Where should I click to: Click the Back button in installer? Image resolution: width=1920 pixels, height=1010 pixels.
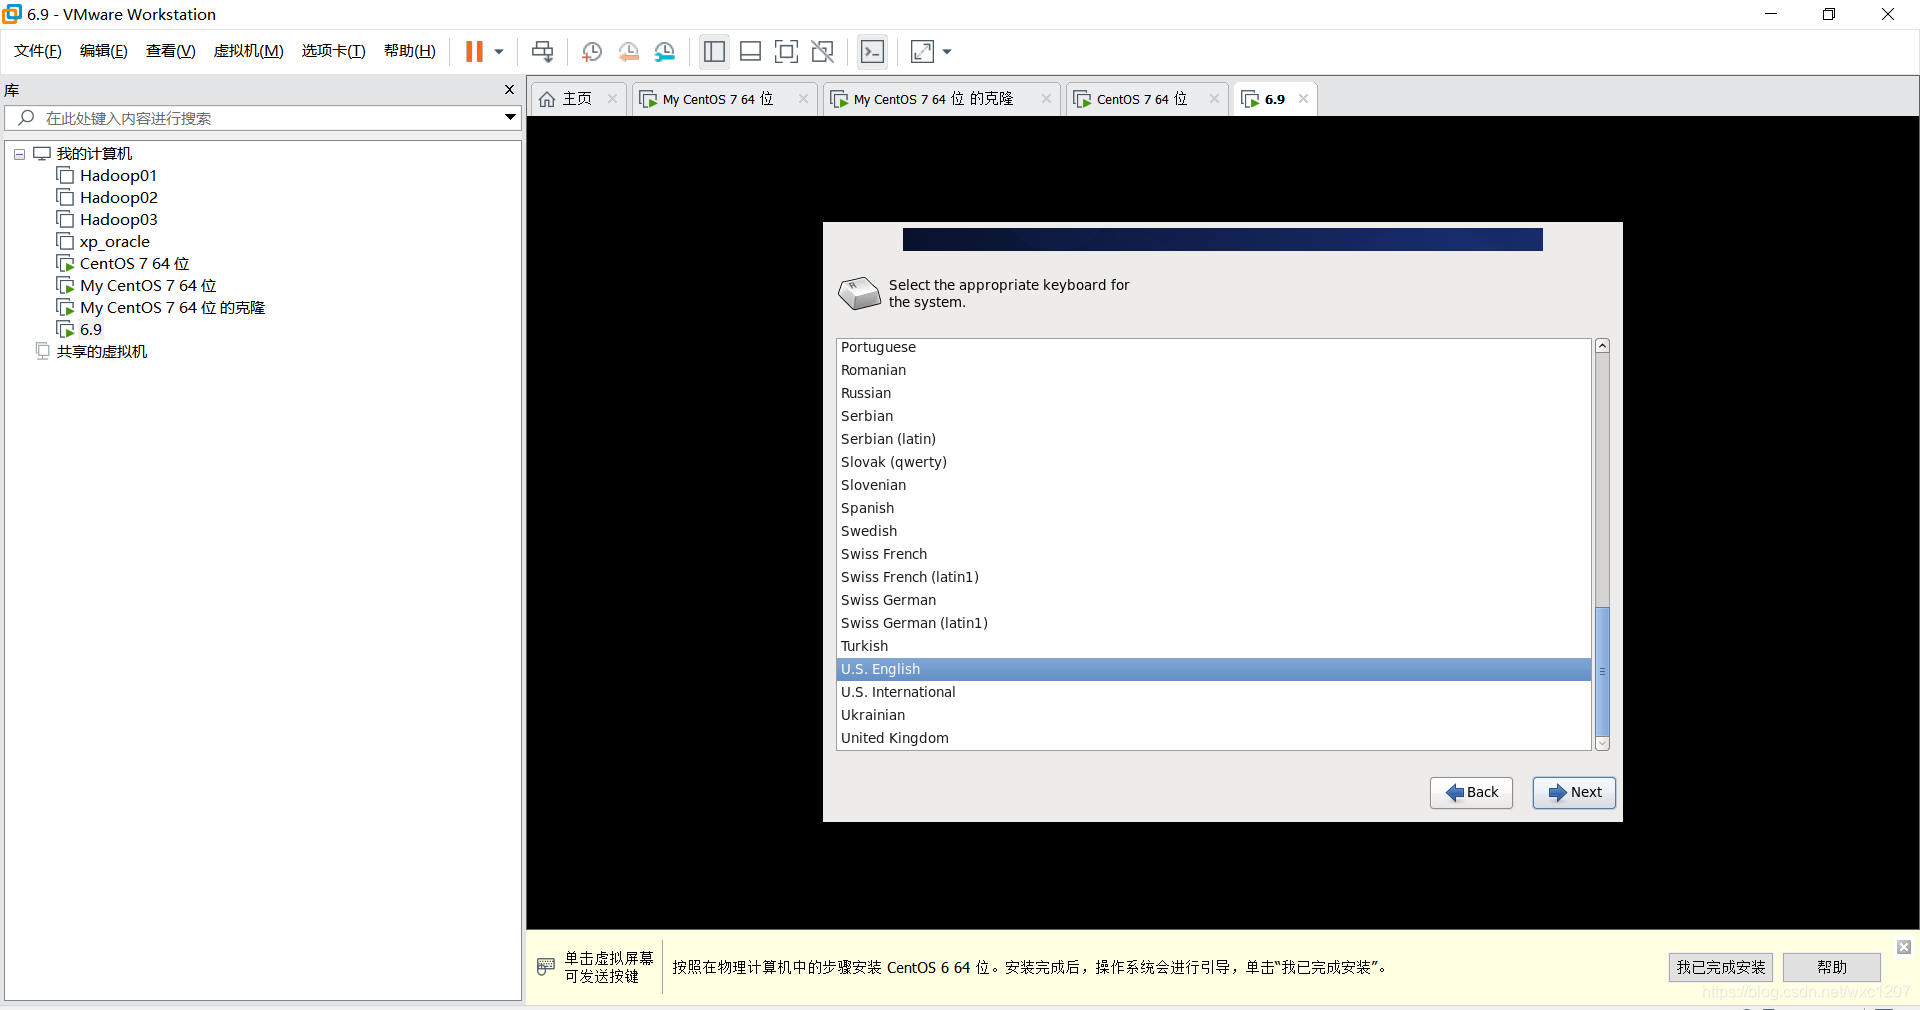1471,793
